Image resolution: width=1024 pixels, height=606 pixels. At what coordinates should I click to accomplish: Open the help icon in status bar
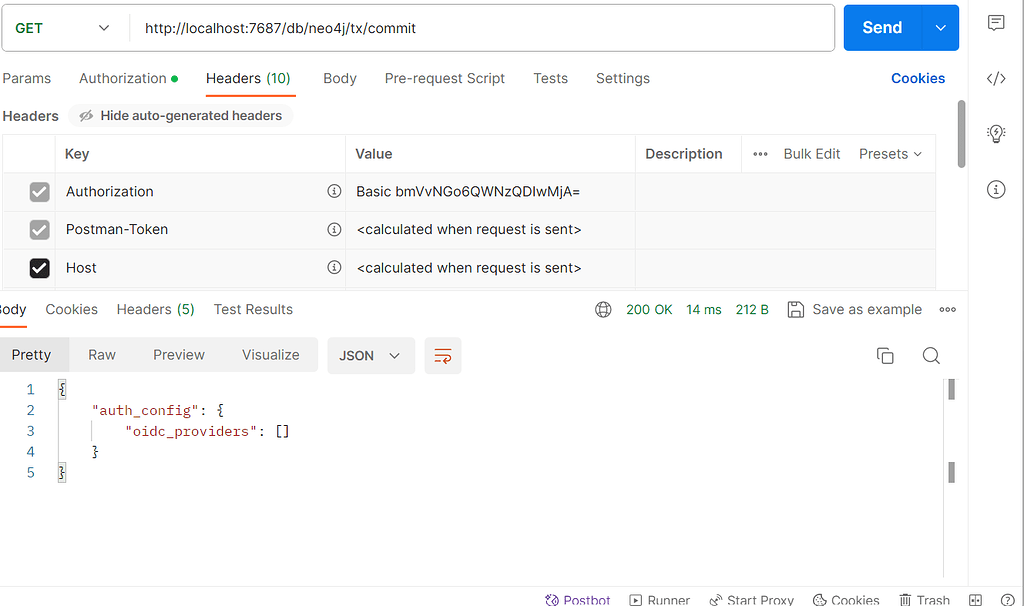(1008, 599)
